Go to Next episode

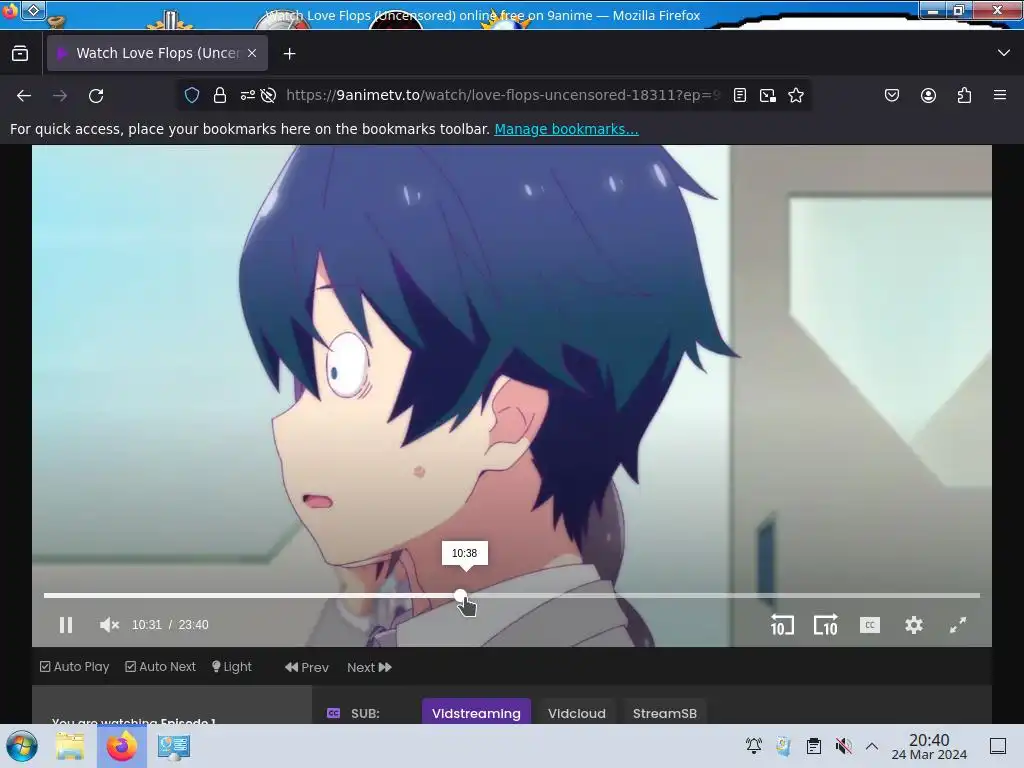point(369,667)
